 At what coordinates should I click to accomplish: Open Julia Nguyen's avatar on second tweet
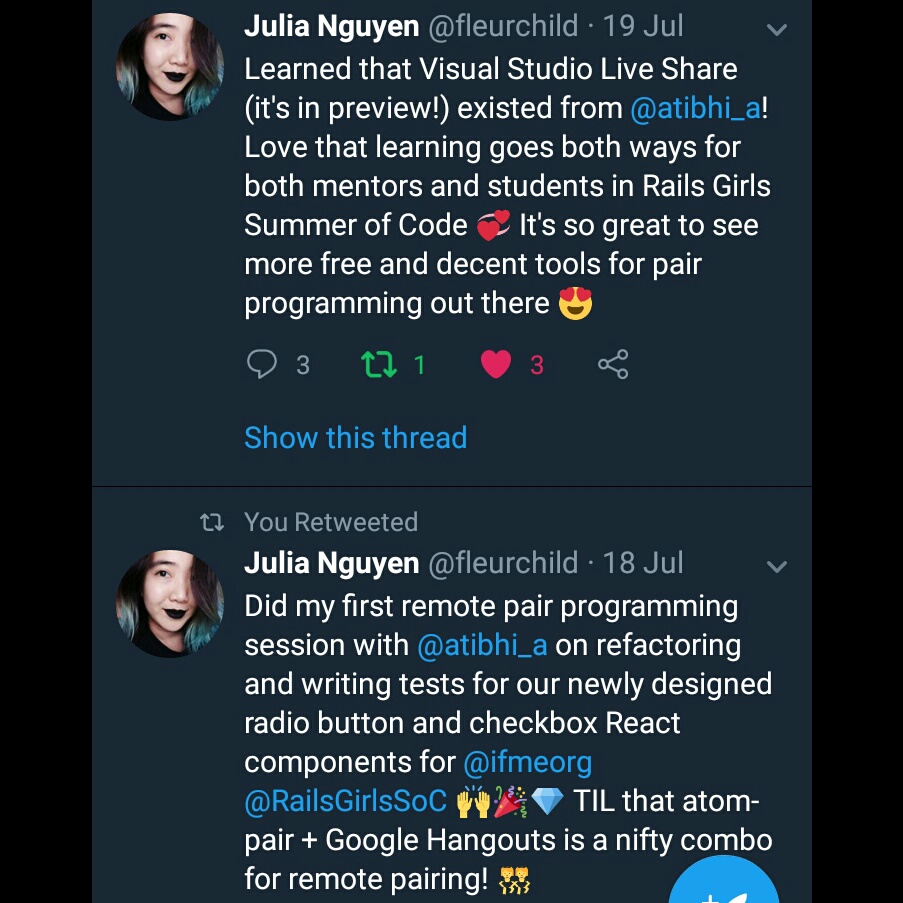170,604
